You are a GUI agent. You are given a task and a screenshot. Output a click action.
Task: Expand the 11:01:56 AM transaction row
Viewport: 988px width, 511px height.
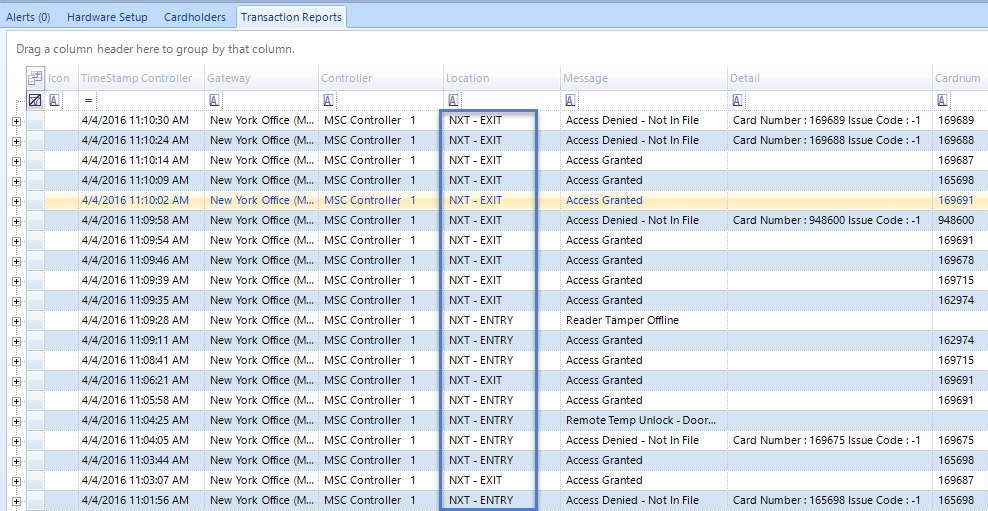pos(16,500)
